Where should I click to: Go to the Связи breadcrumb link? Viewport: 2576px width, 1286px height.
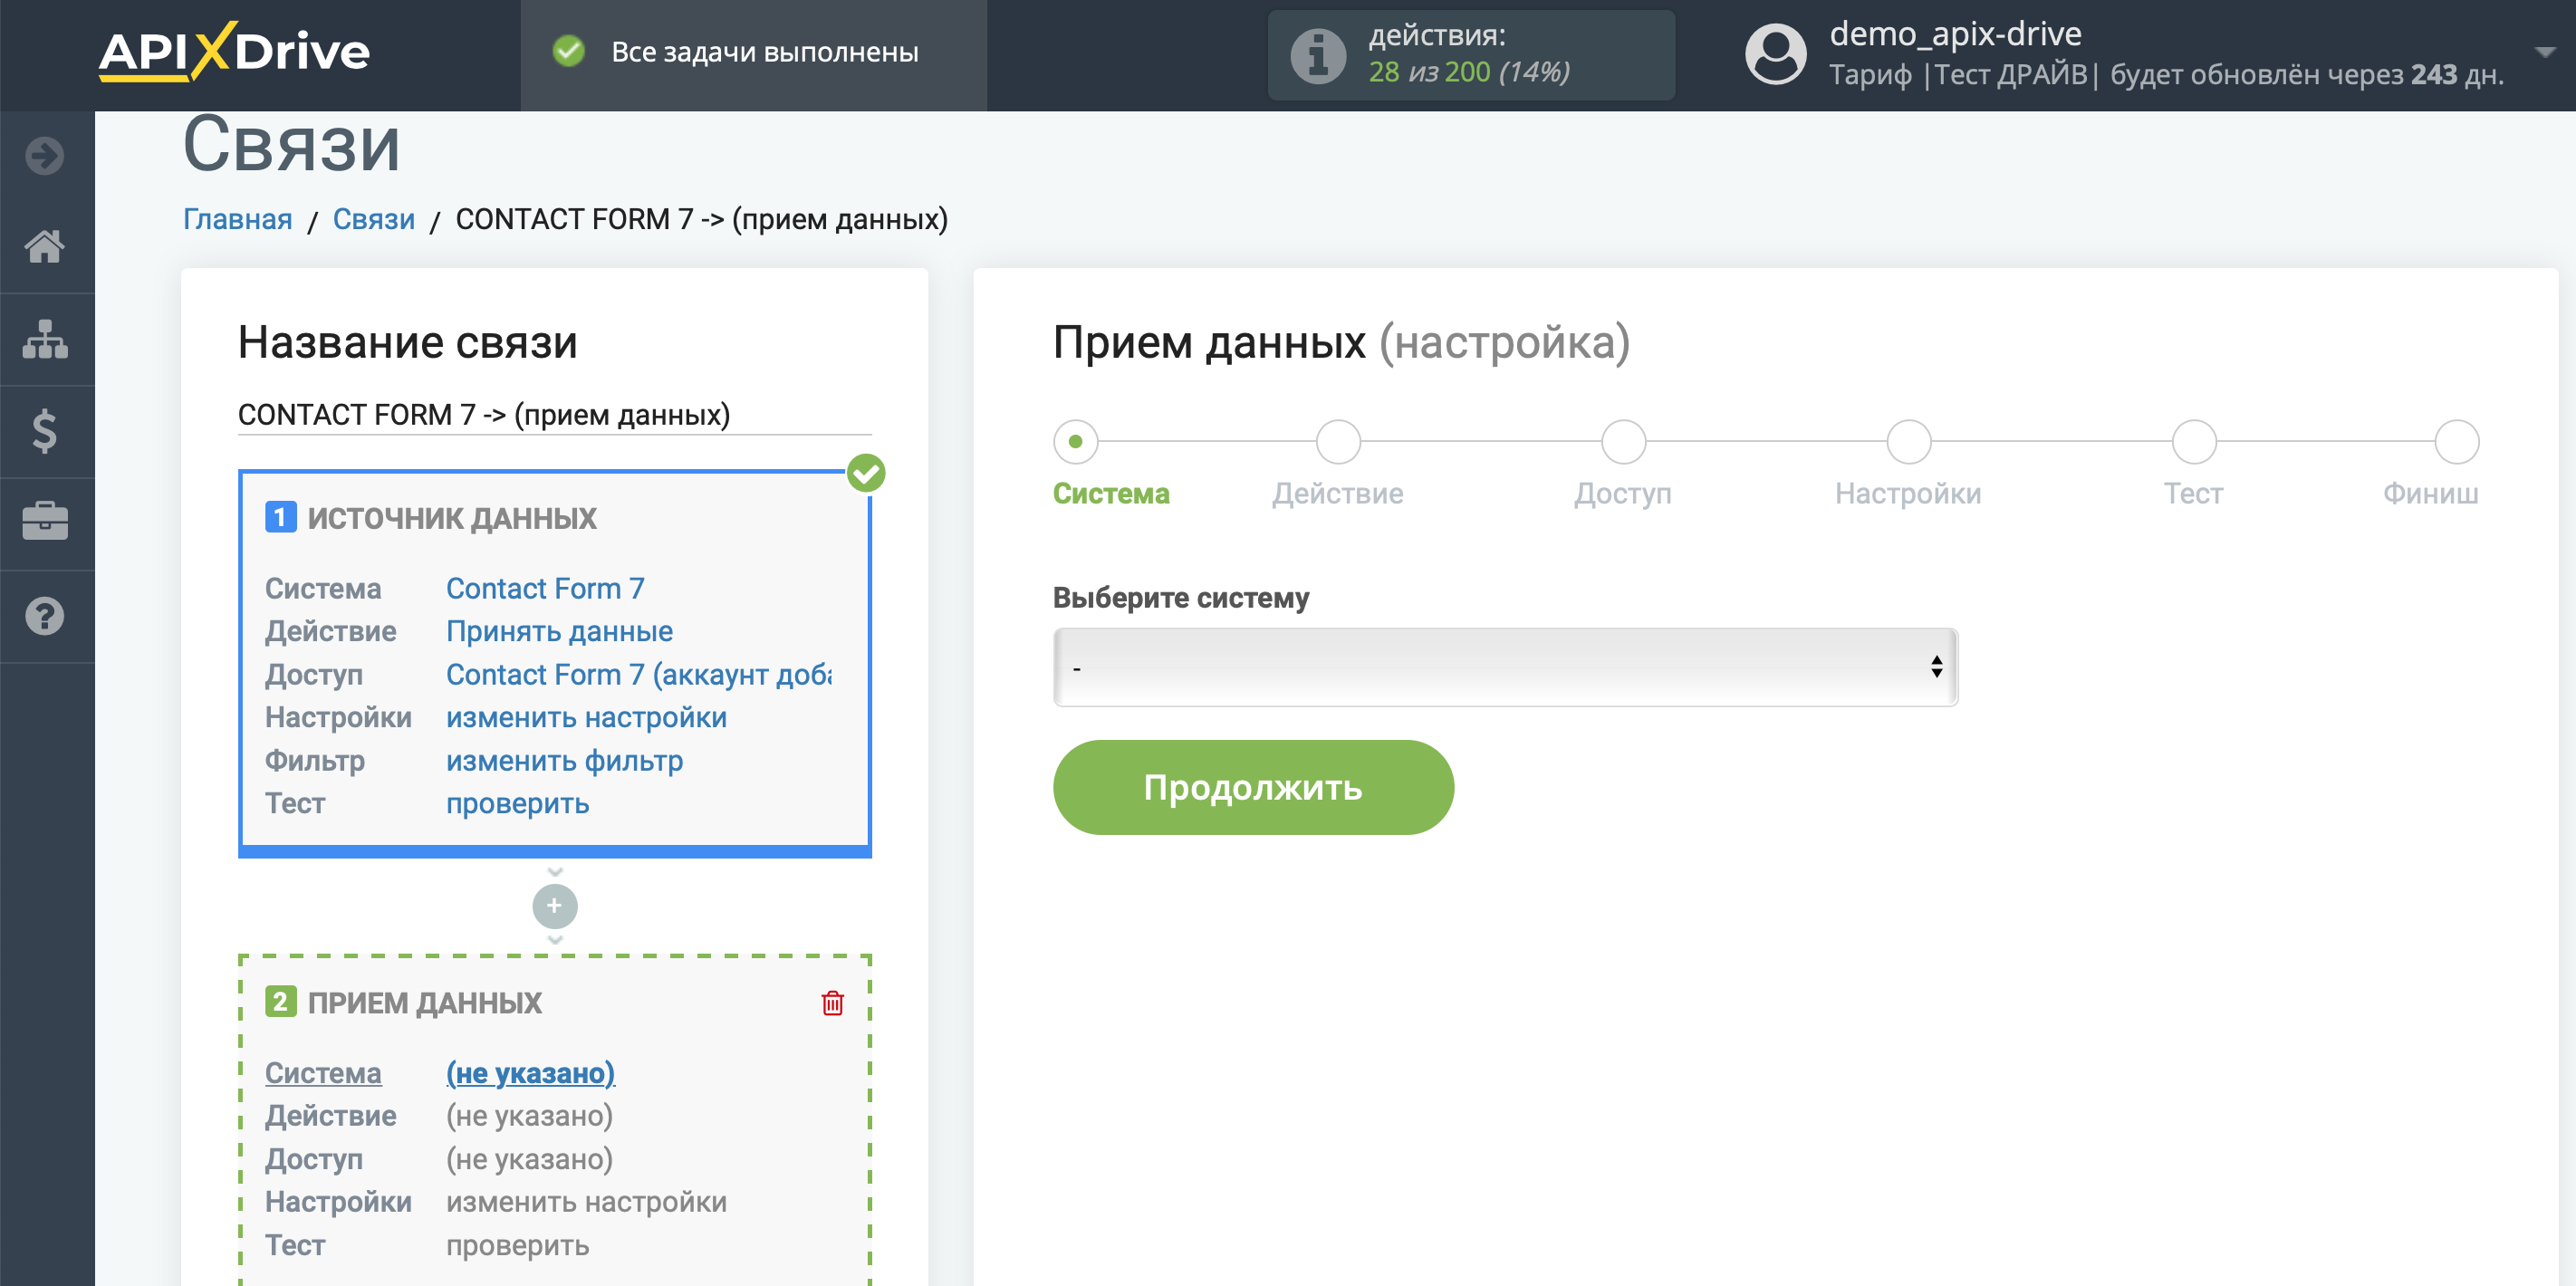(374, 219)
